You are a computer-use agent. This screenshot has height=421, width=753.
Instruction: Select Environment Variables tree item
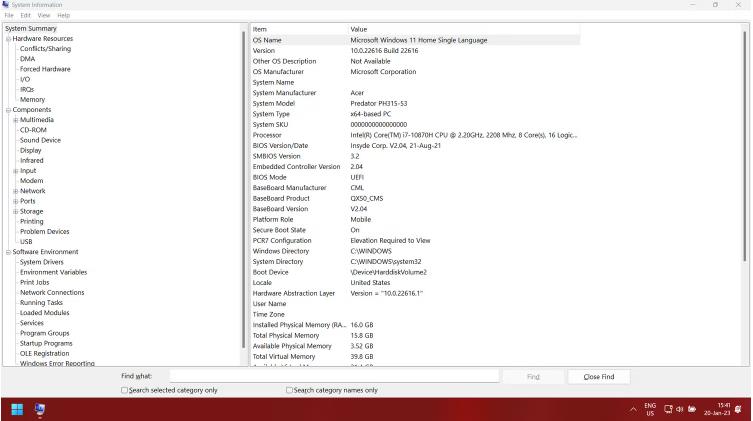point(53,272)
